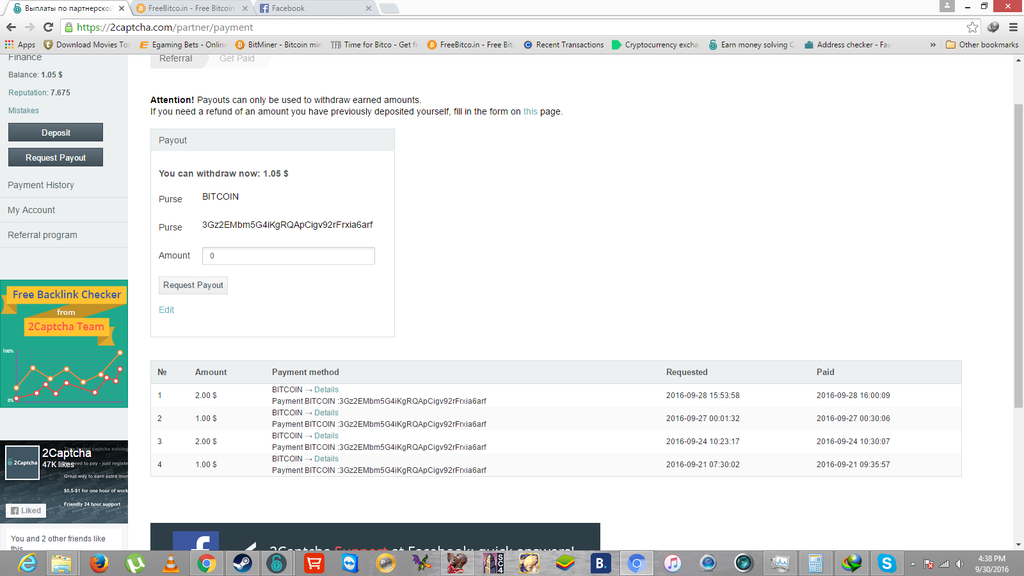Open uTorrent from the taskbar

click(134, 563)
